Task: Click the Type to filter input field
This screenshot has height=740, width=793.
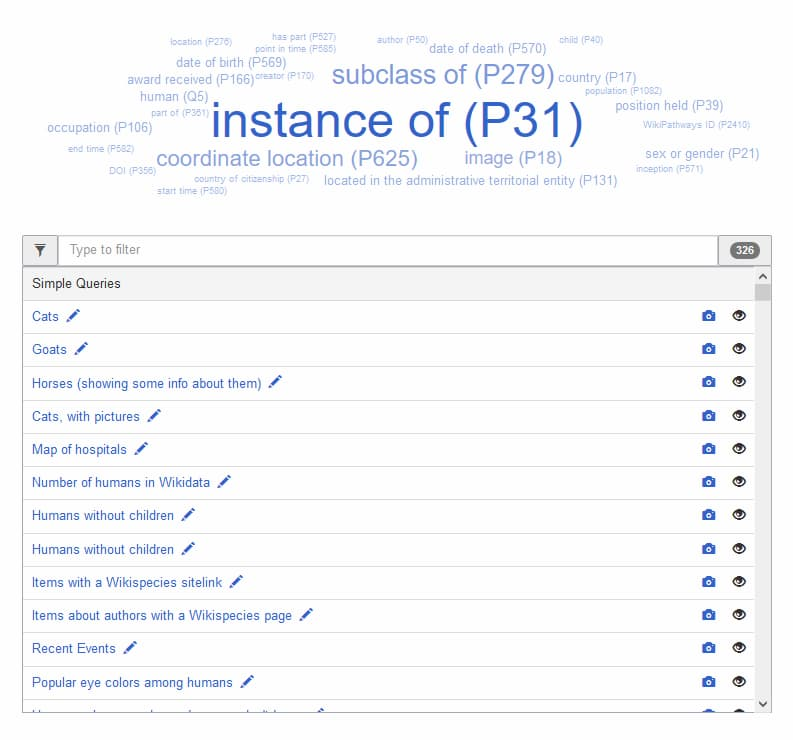Action: click(x=388, y=250)
